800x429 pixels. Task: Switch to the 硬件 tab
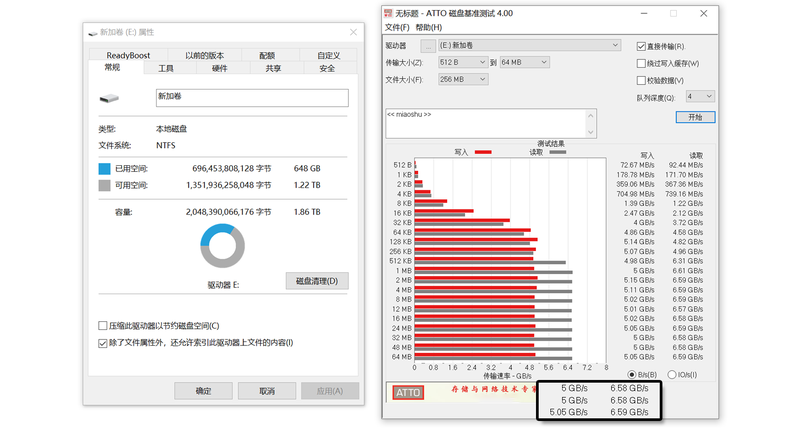point(219,68)
